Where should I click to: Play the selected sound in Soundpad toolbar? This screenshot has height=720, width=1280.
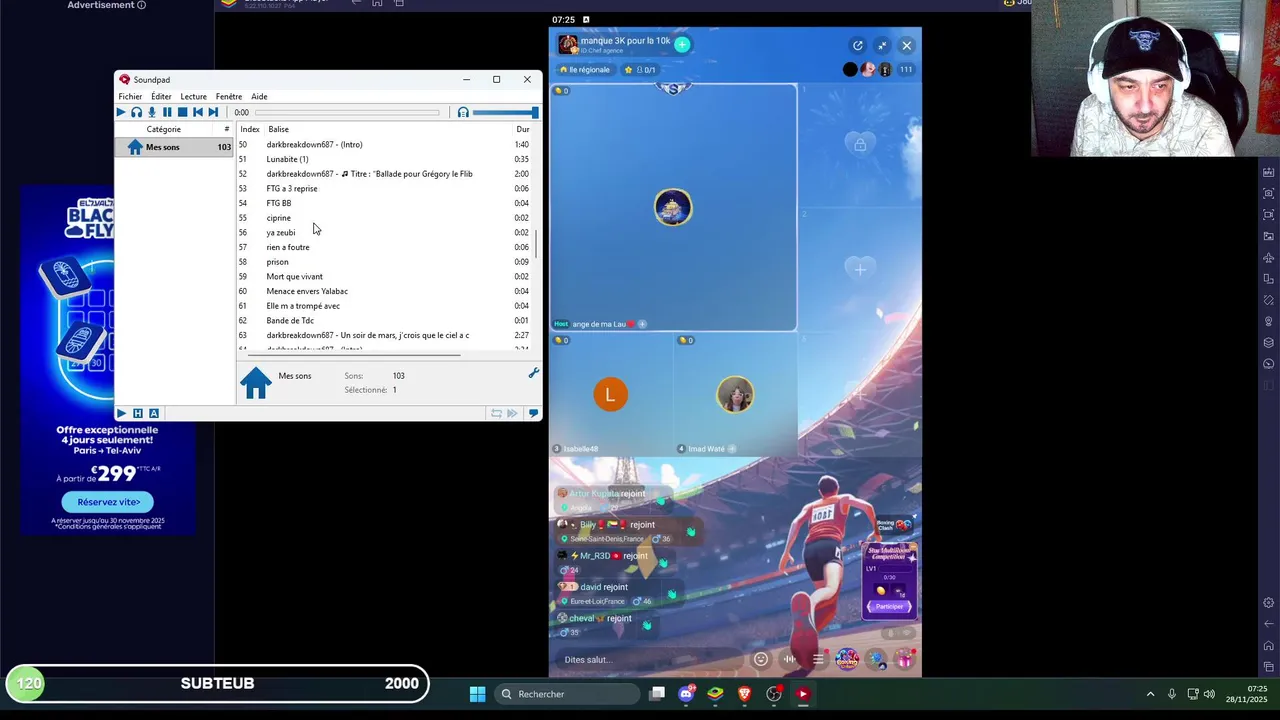(x=121, y=112)
